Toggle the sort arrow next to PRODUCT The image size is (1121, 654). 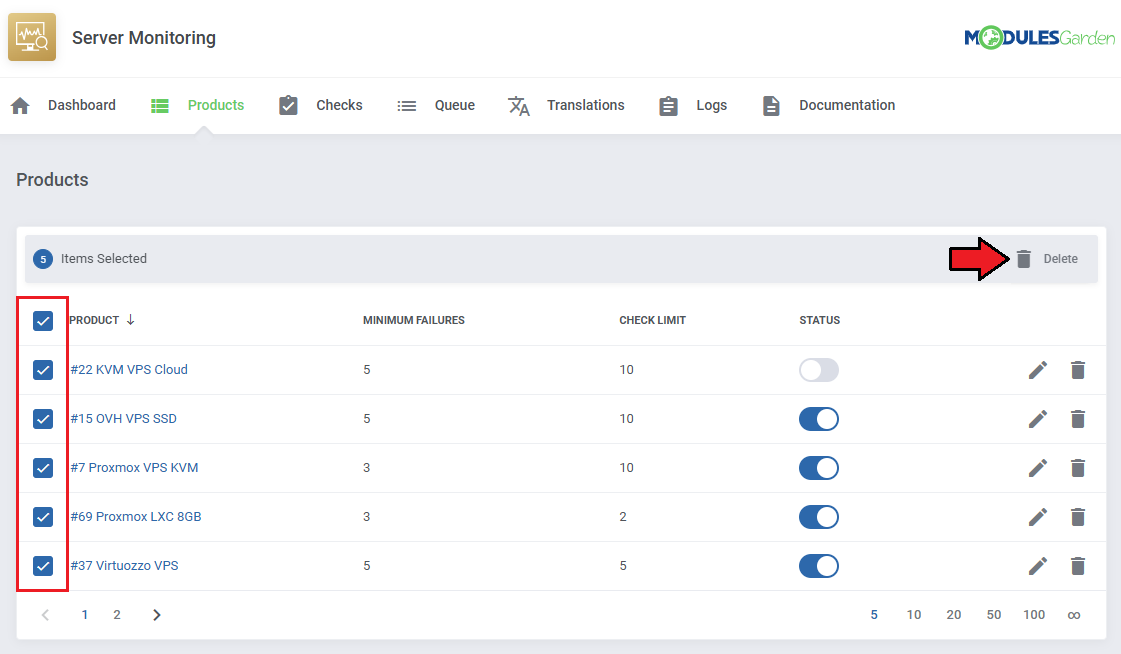[130, 320]
